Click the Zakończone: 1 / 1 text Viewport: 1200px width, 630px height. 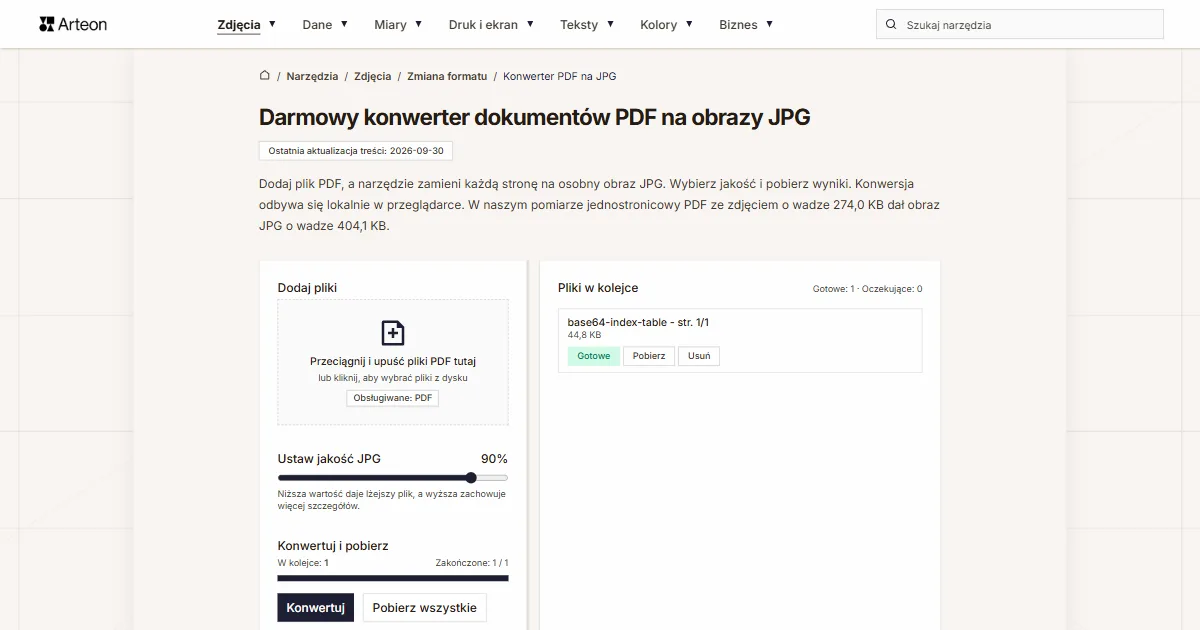472,563
